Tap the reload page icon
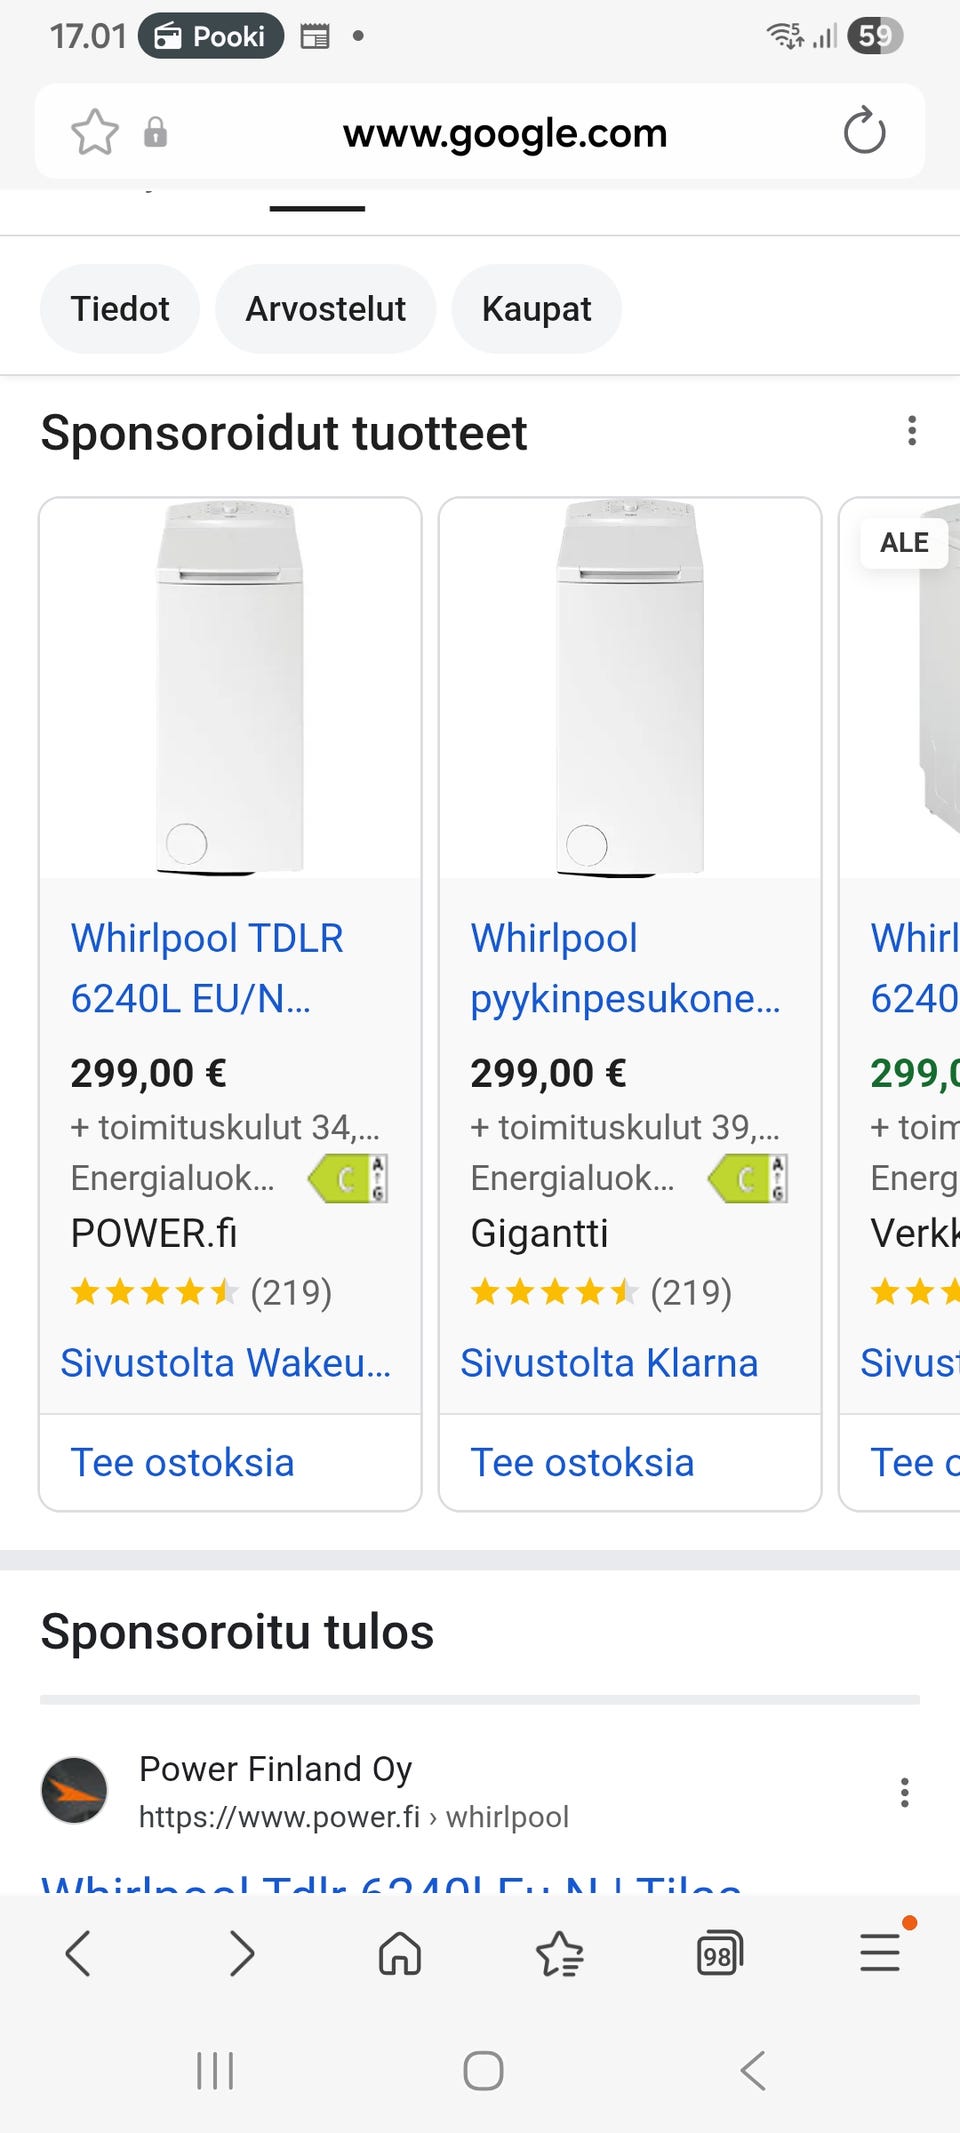 (864, 132)
